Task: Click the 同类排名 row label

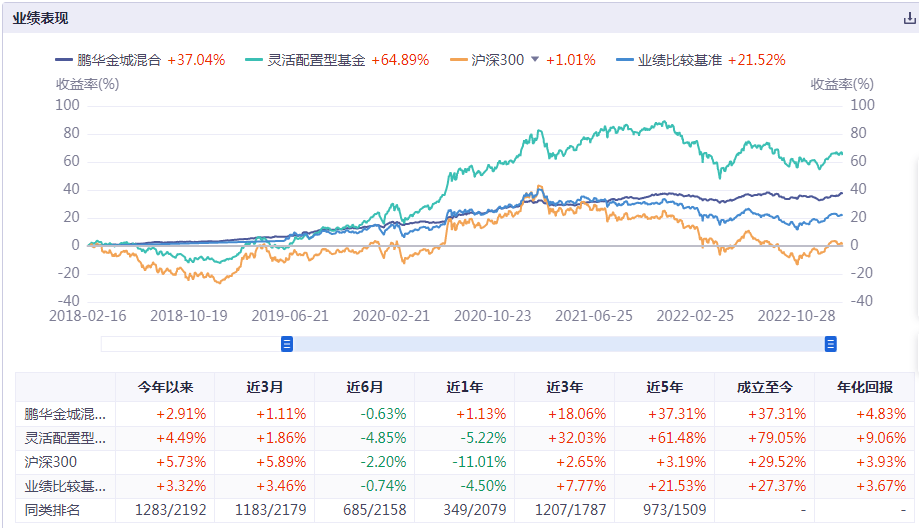Action: [x=52, y=511]
